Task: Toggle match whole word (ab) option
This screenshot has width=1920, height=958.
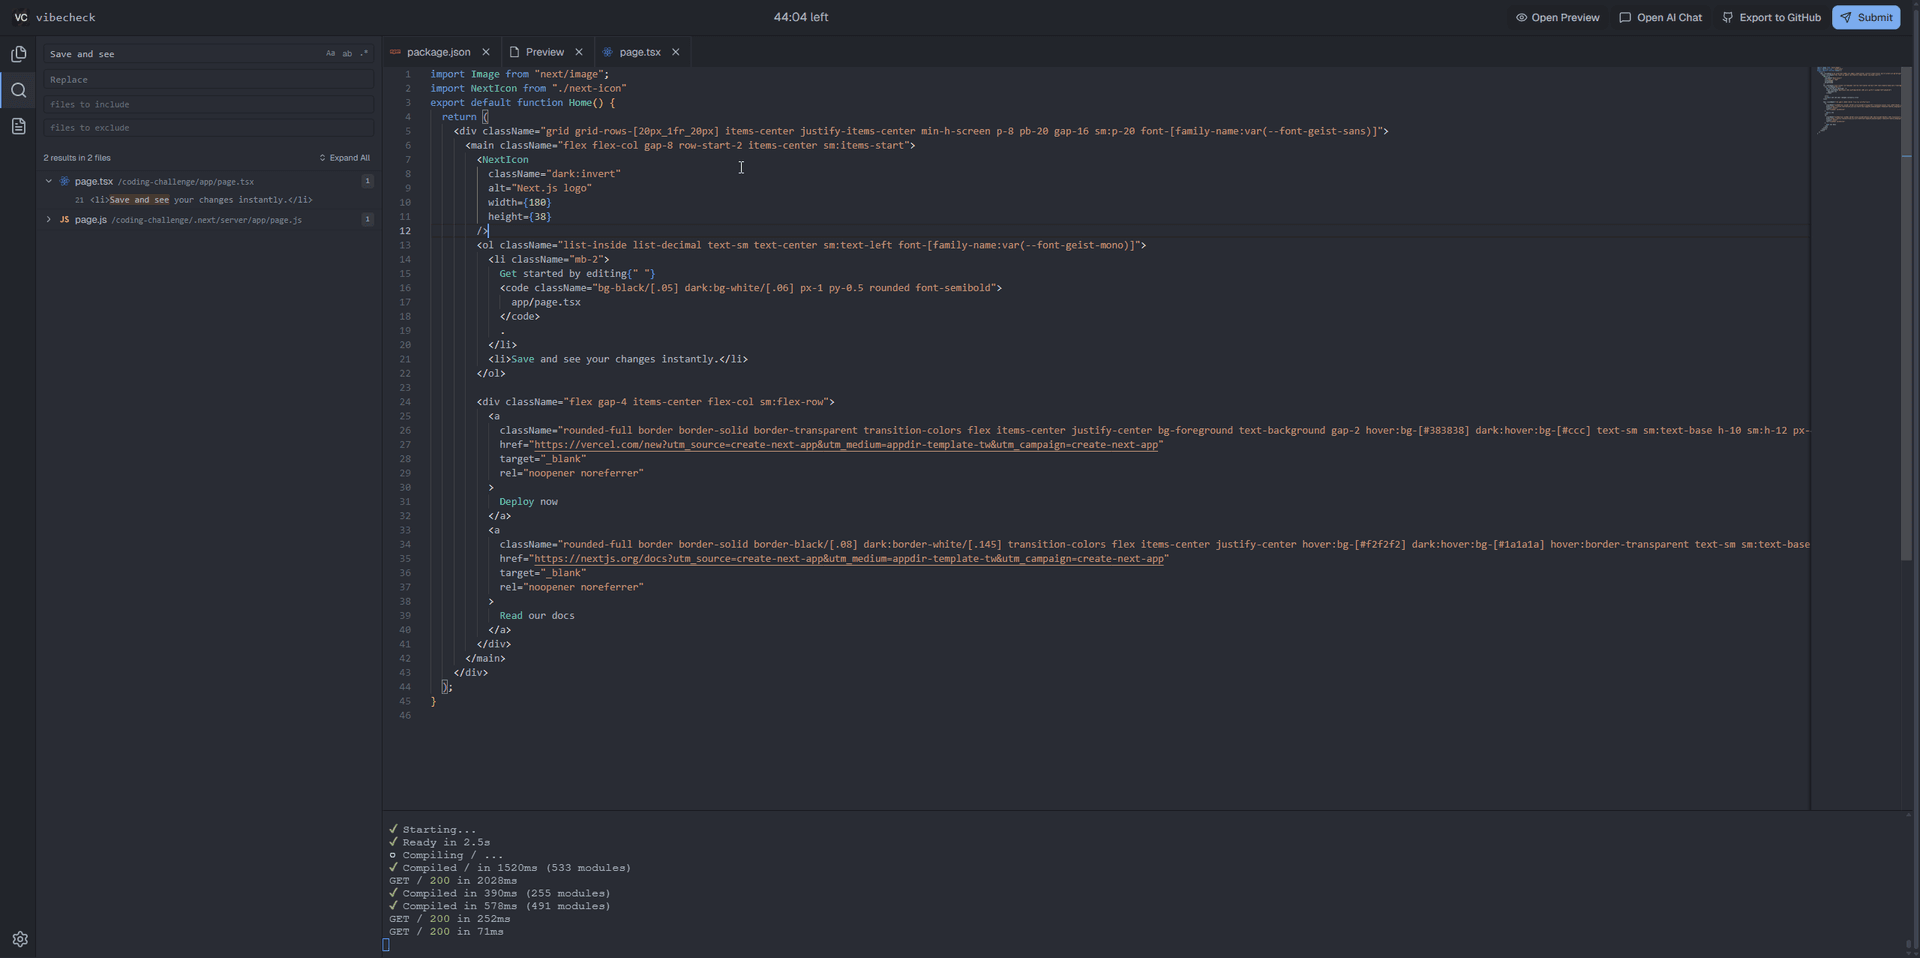Action: point(347,54)
